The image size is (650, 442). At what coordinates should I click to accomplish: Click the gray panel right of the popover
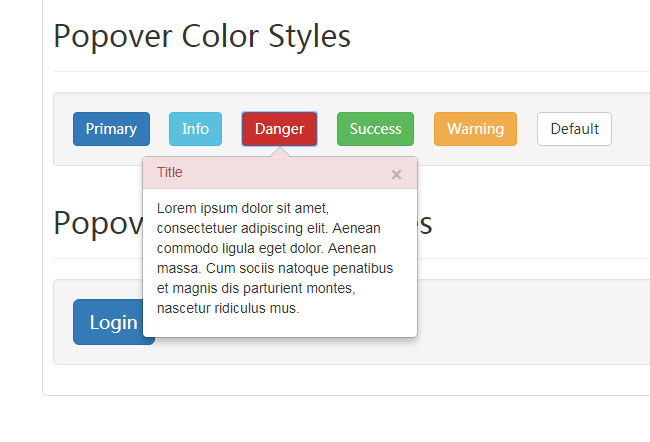coord(530,322)
